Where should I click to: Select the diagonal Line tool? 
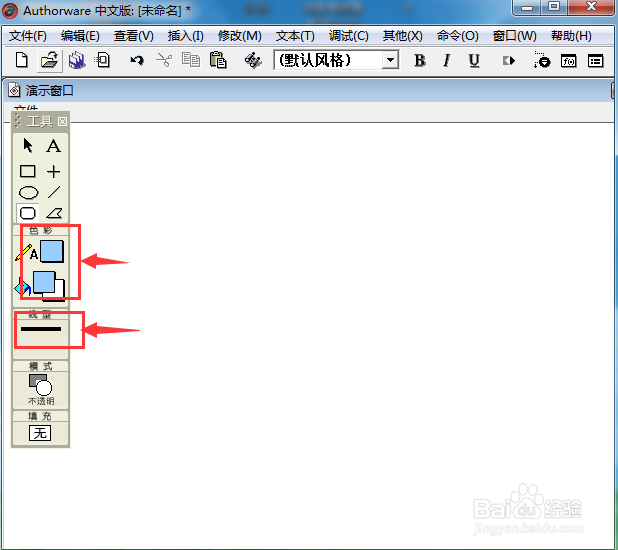point(54,192)
